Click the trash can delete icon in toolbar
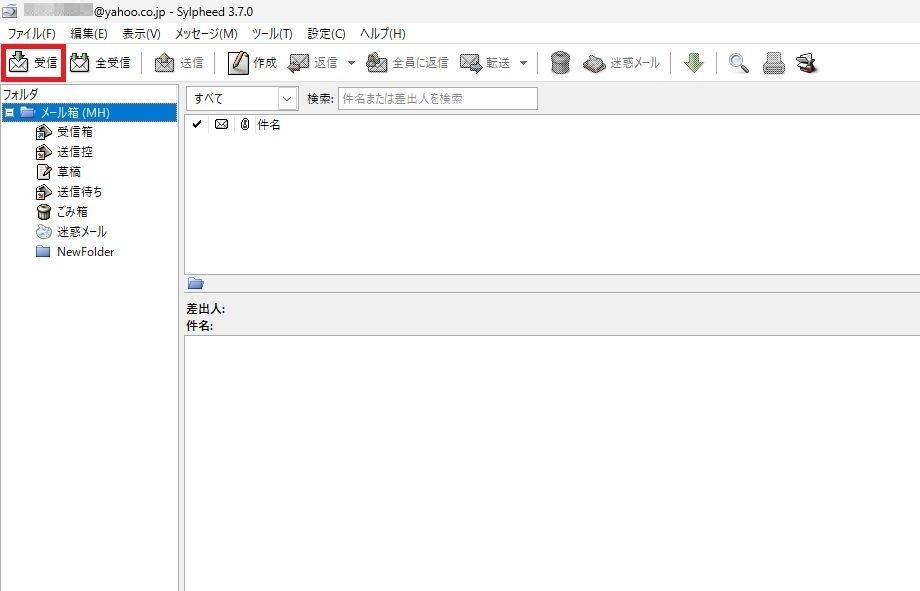Image resolution: width=920 pixels, height=591 pixels. pyautogui.click(x=560, y=63)
